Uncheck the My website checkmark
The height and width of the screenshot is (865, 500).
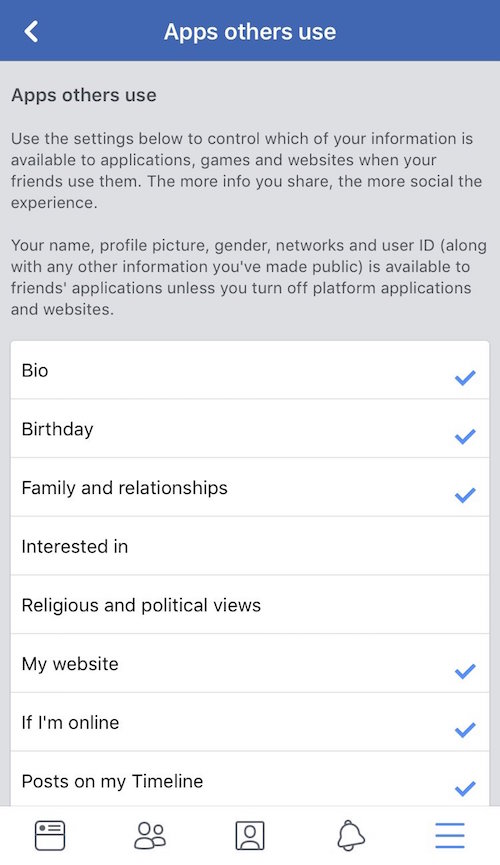pos(465,671)
